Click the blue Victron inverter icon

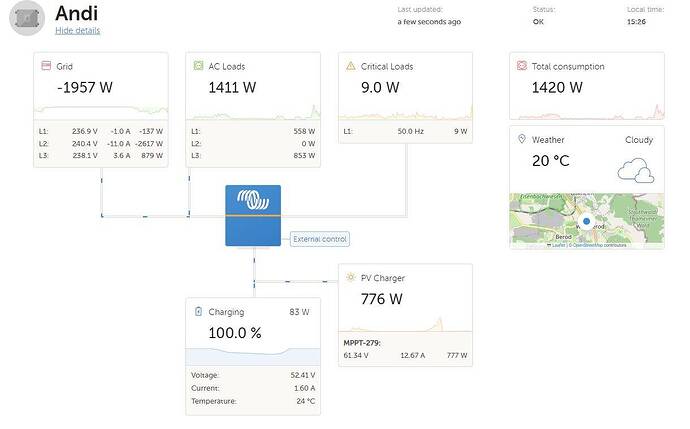click(x=253, y=215)
